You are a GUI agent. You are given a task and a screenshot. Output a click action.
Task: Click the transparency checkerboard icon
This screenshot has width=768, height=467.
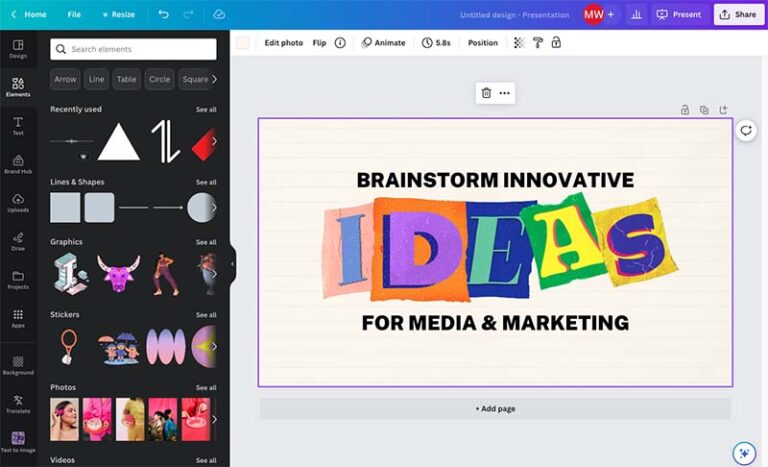click(x=519, y=43)
